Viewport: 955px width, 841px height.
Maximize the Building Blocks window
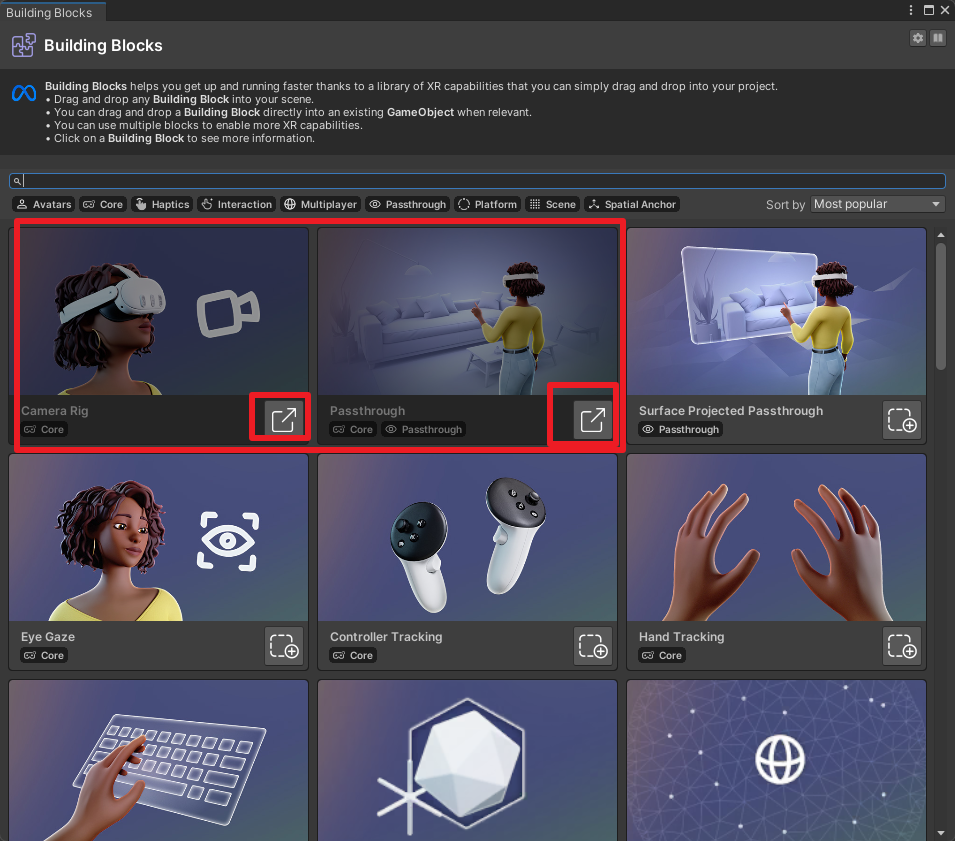[x=929, y=10]
